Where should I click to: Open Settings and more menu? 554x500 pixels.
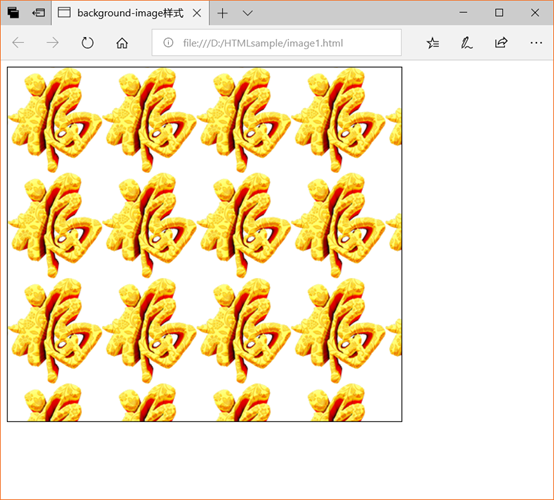(536, 43)
